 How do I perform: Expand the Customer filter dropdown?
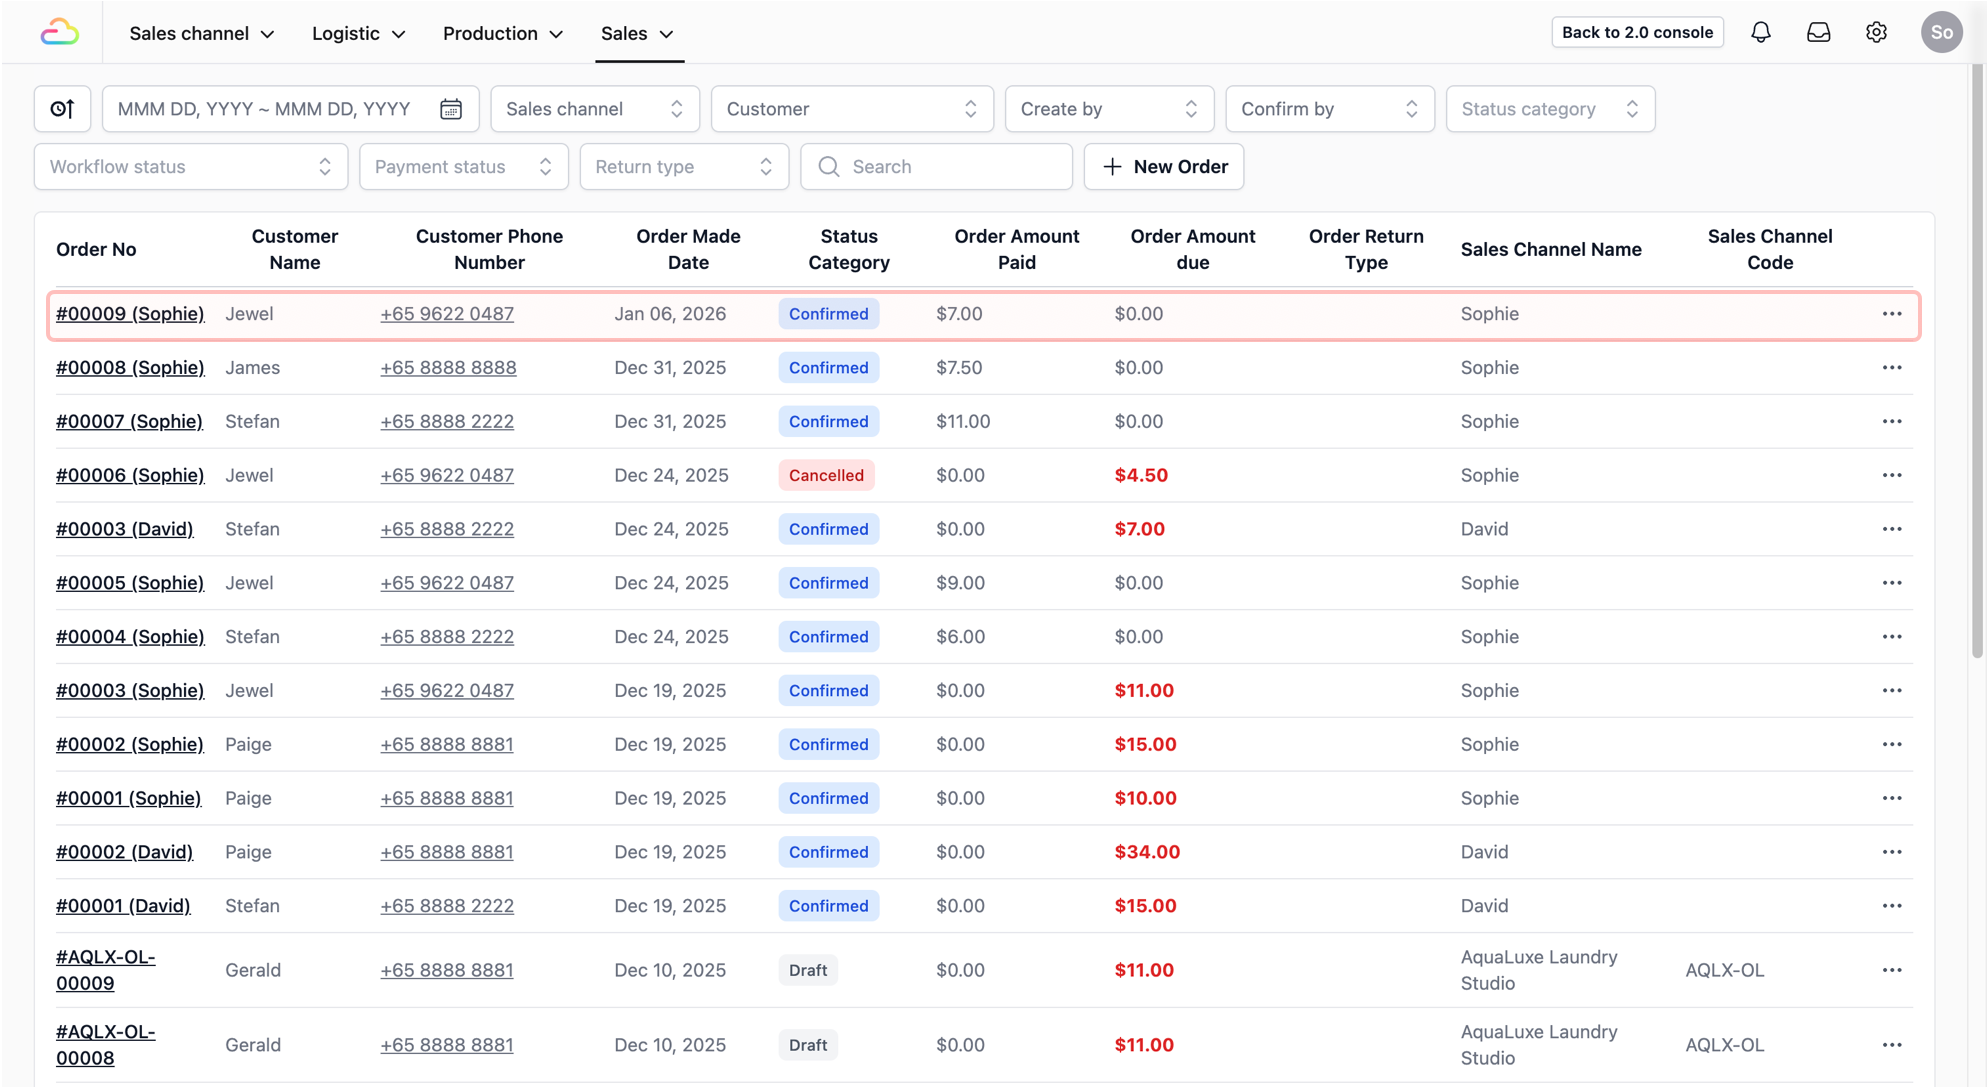click(x=851, y=109)
